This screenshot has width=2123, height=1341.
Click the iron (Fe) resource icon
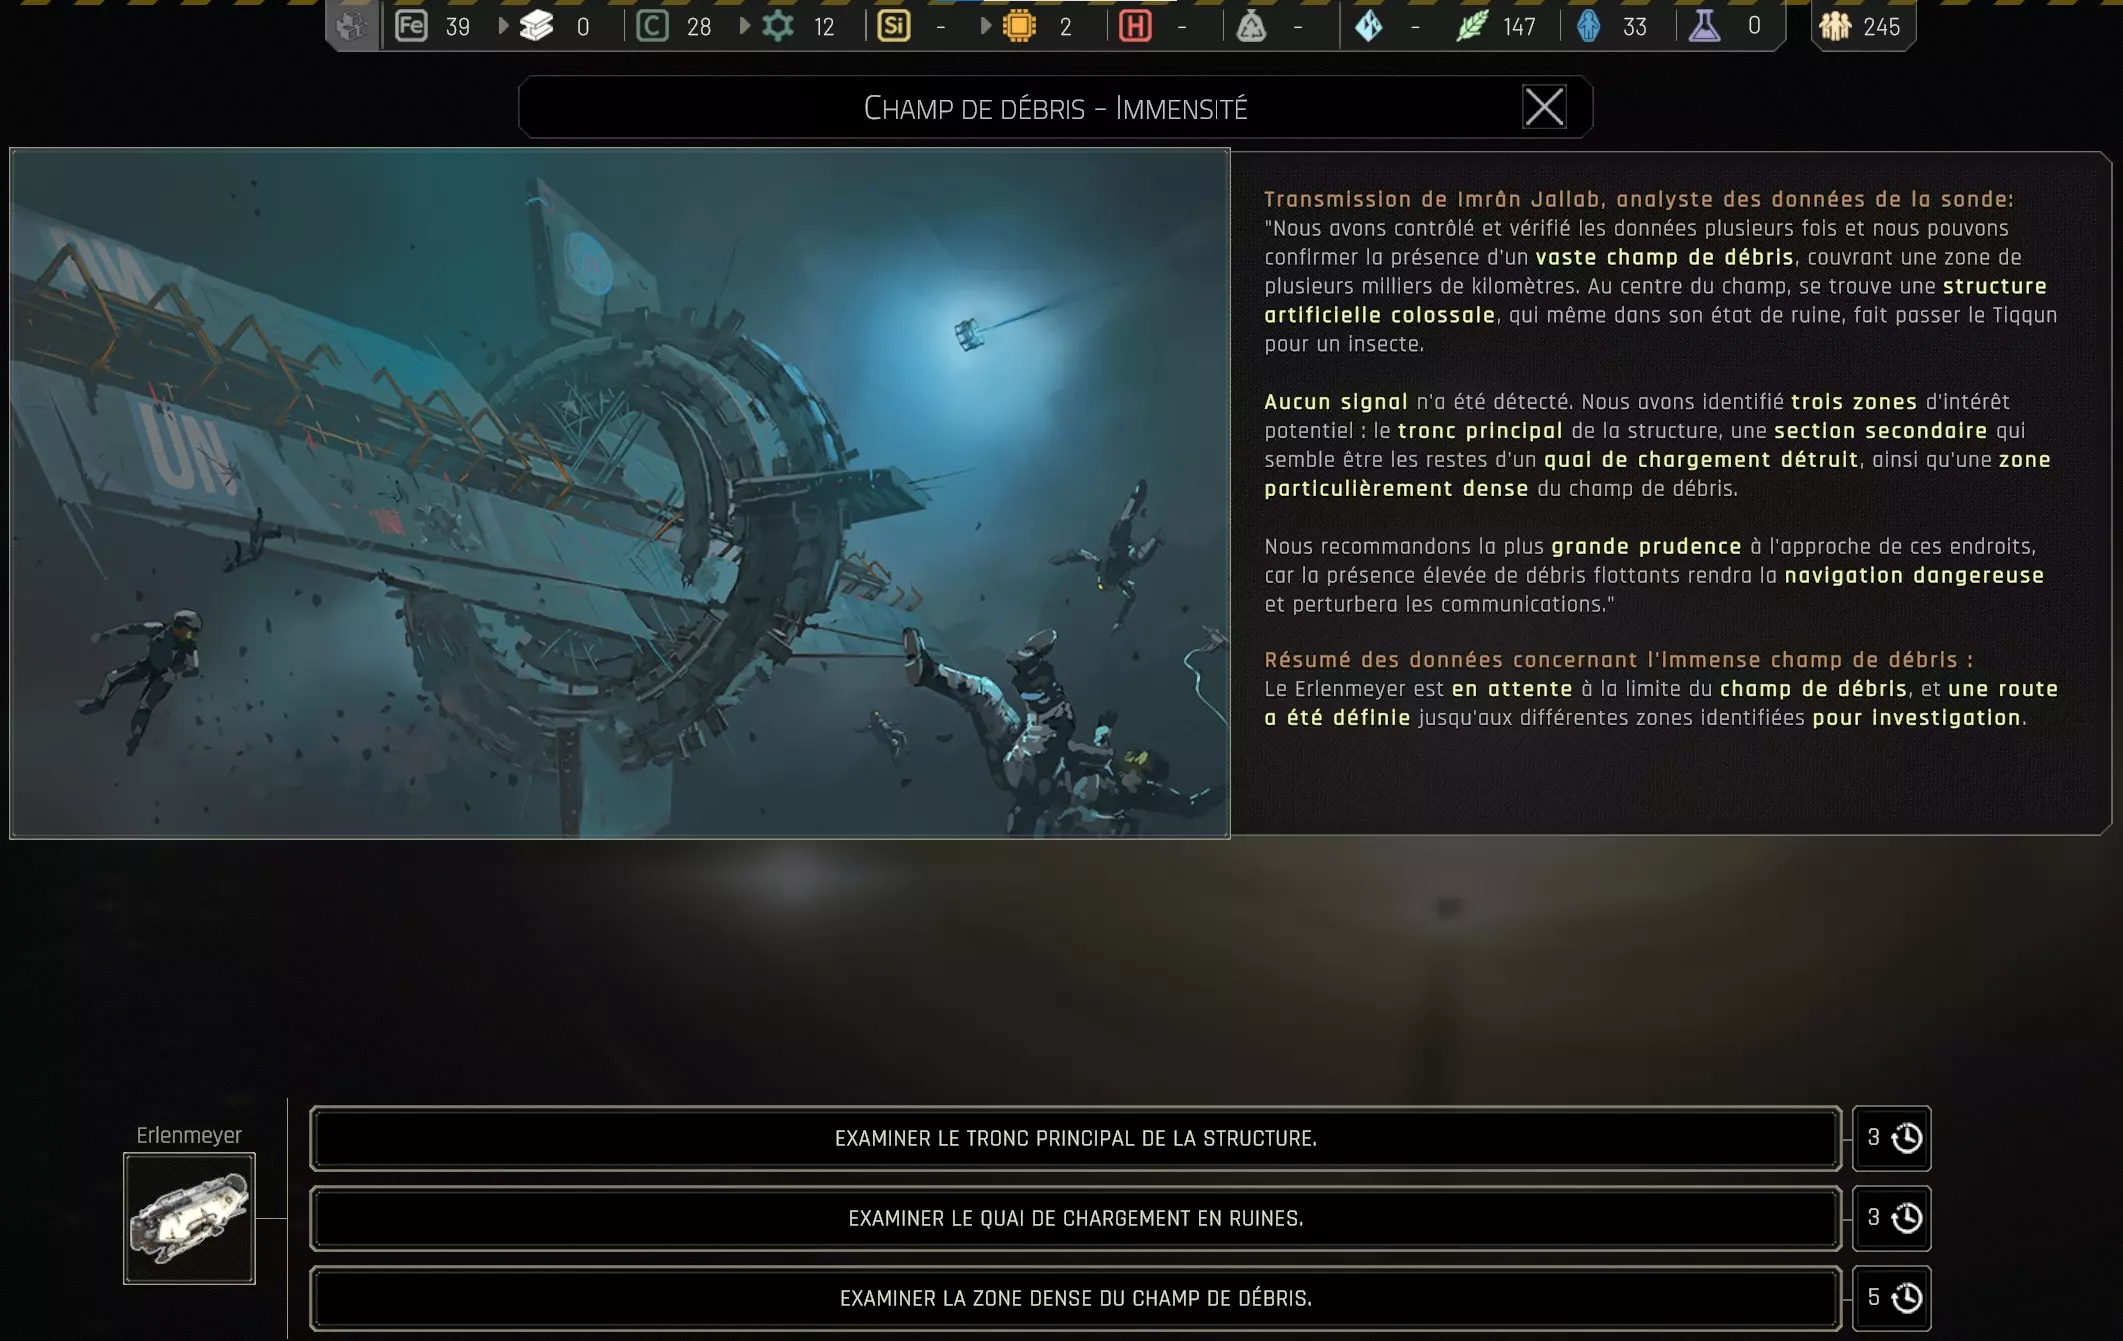point(411,26)
